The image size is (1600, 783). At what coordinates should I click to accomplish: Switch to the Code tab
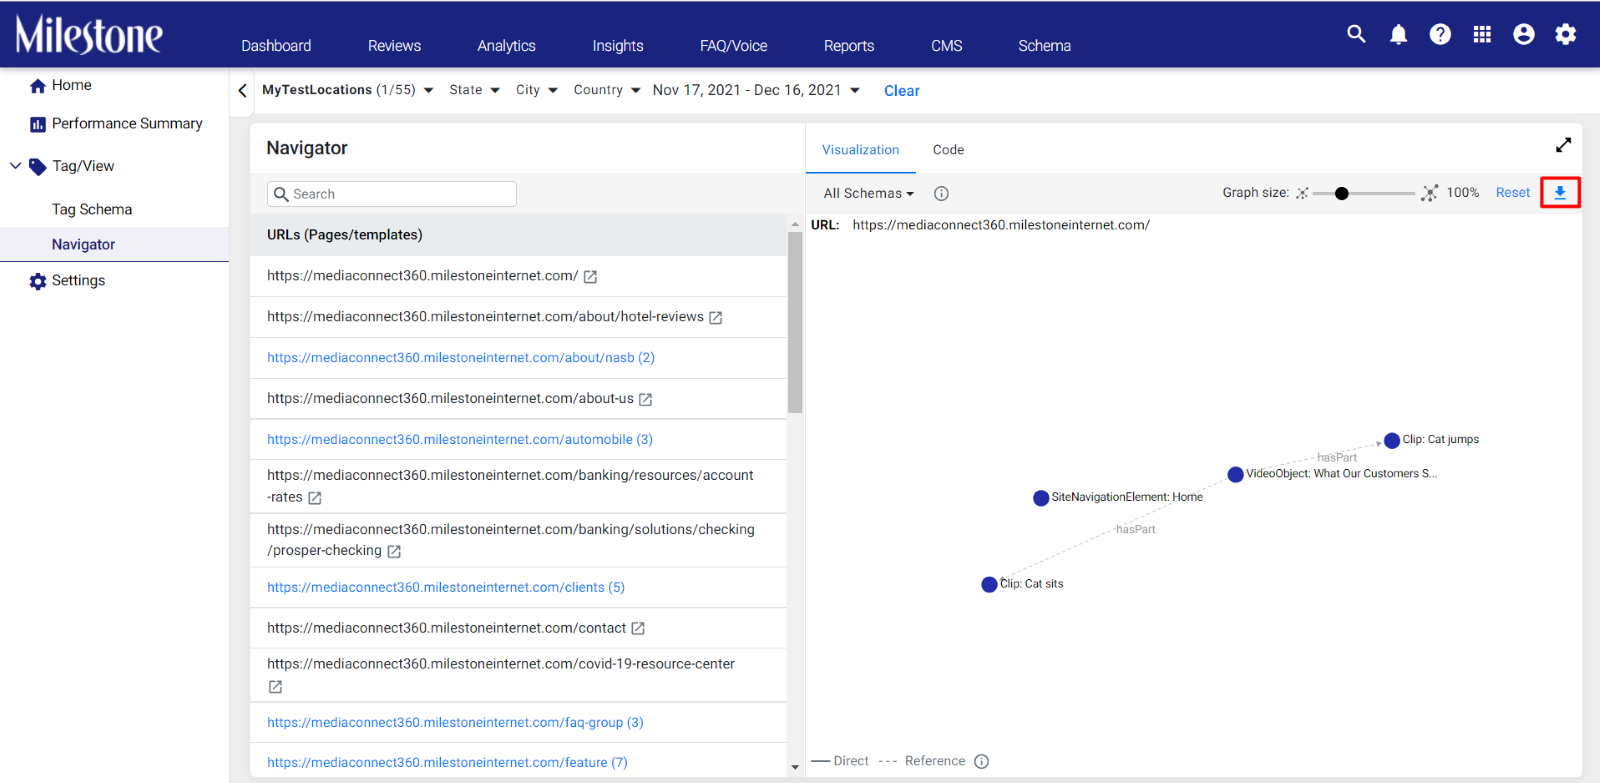click(x=948, y=150)
